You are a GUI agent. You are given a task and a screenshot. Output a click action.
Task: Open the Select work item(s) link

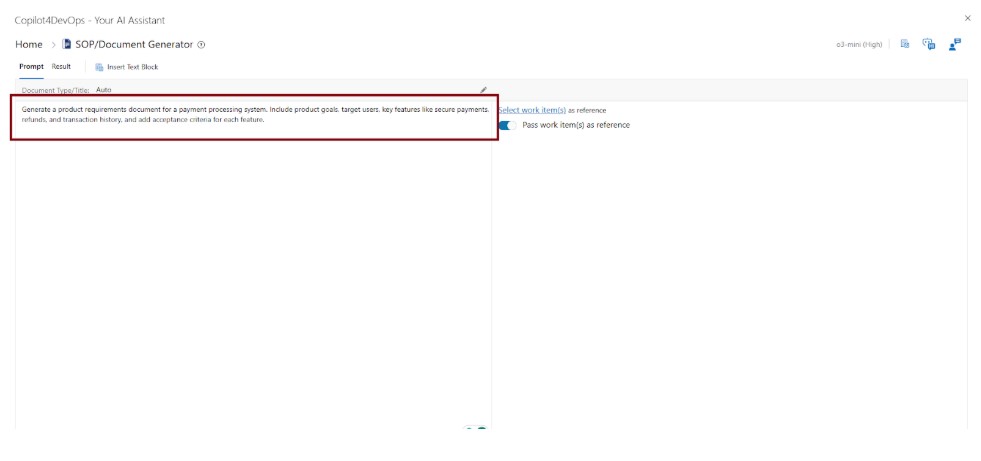(x=532, y=110)
